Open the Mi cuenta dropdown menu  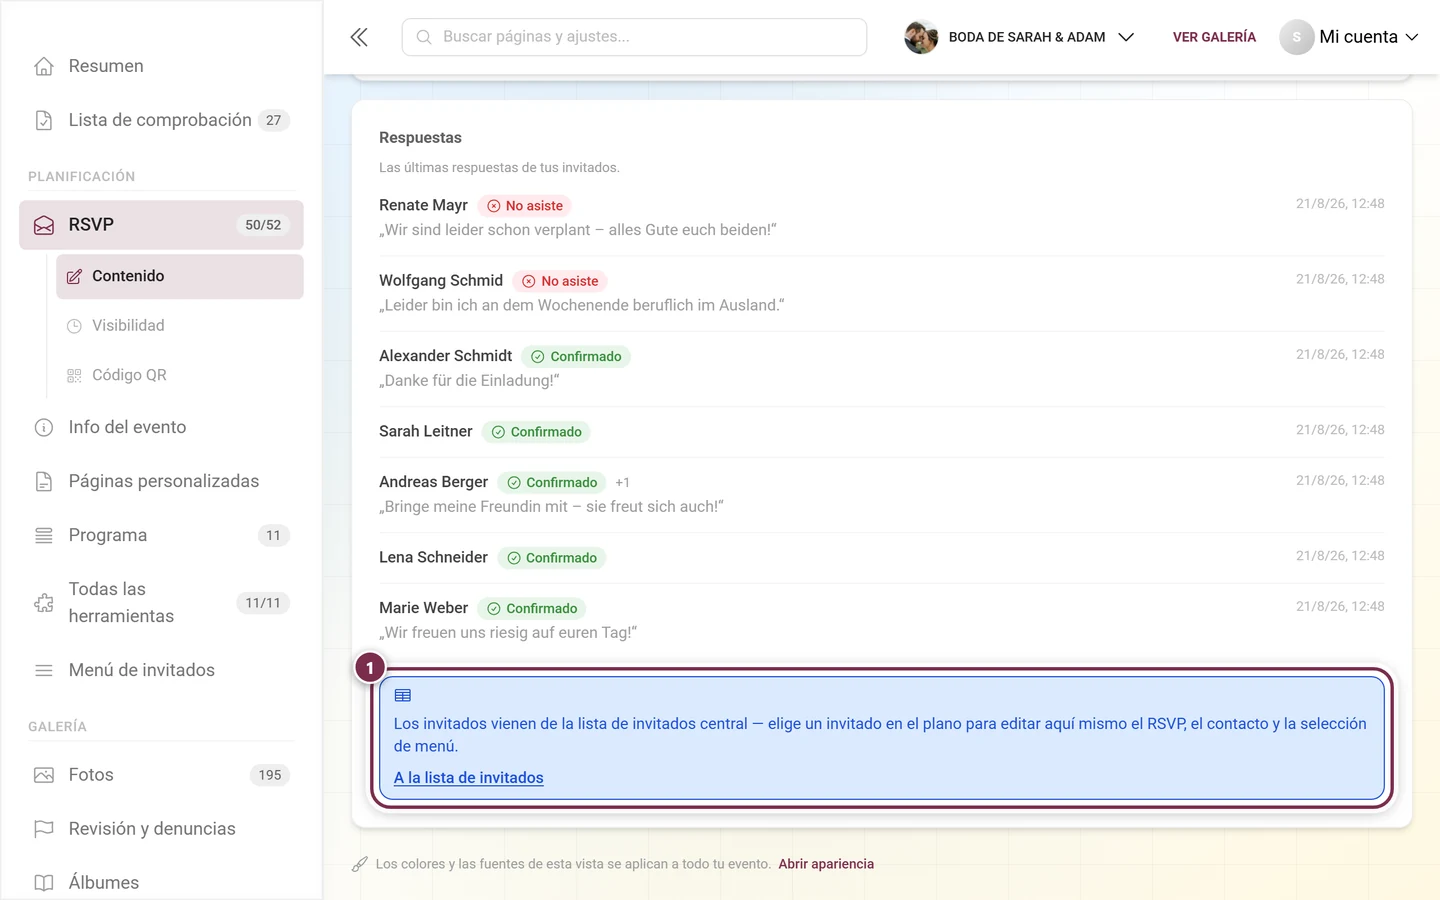pos(1349,37)
